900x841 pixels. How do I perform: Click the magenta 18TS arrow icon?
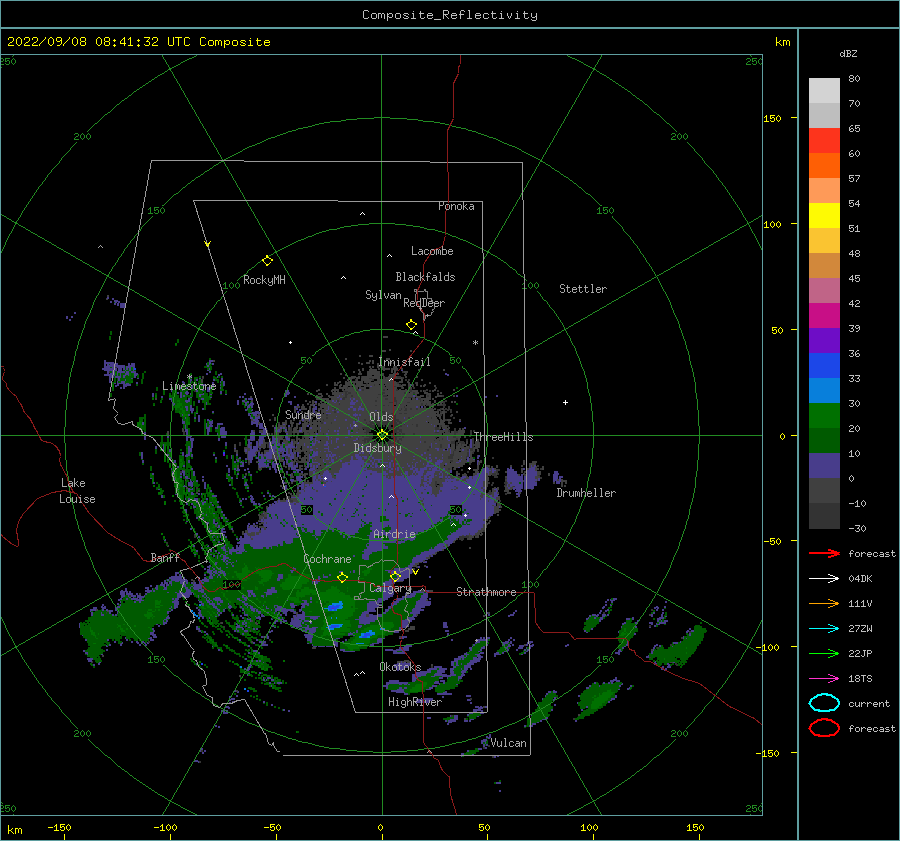pos(824,679)
